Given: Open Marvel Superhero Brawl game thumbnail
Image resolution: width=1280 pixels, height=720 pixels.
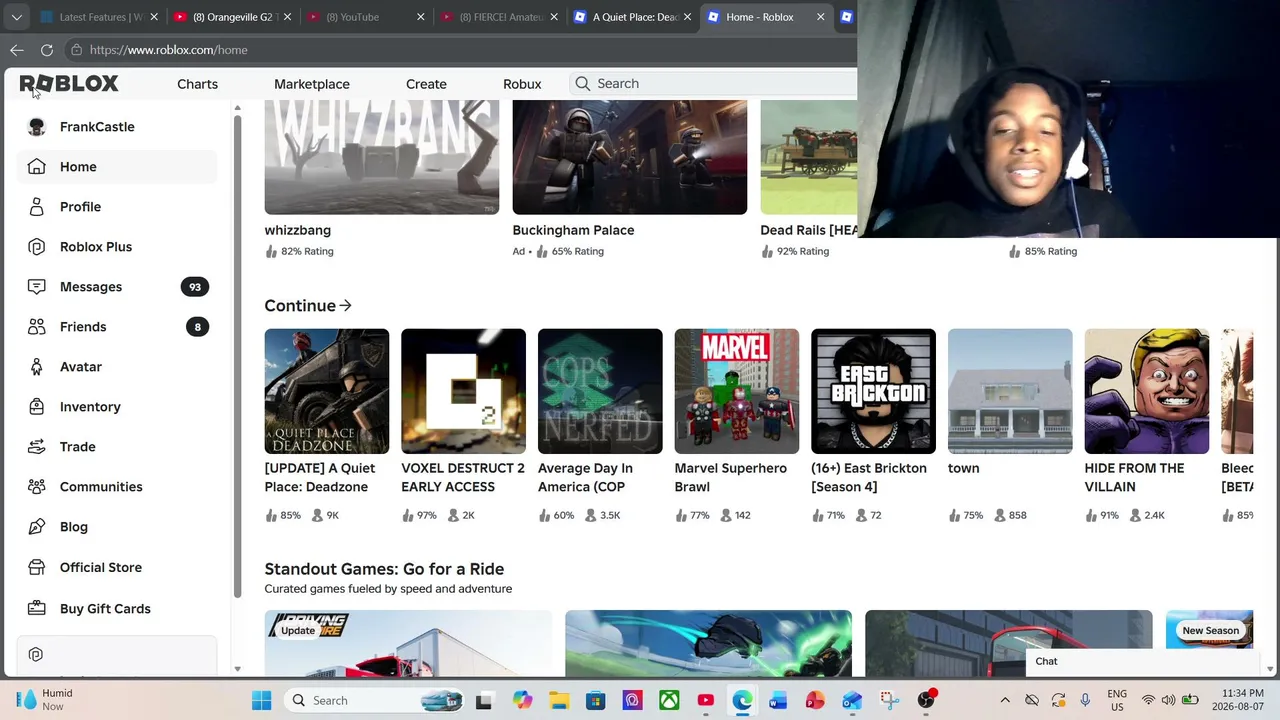Looking at the screenshot, I should click(x=737, y=391).
